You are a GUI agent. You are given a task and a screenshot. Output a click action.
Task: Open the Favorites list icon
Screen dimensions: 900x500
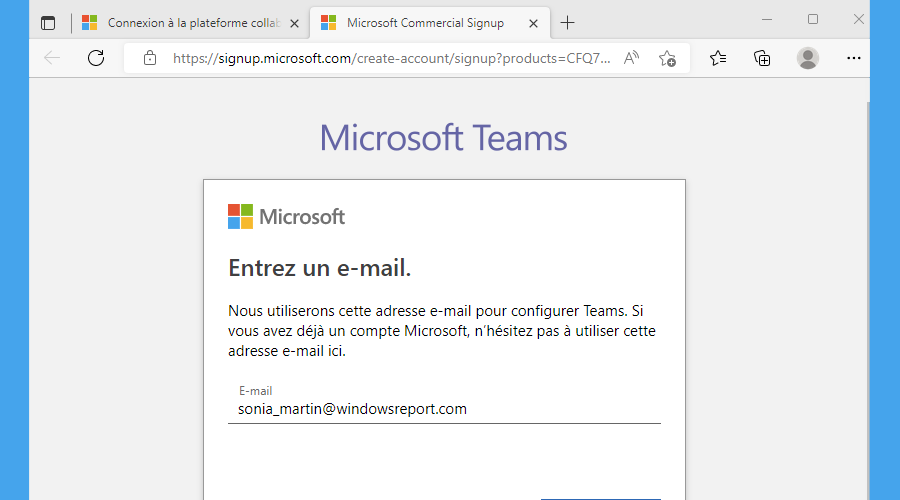click(717, 58)
